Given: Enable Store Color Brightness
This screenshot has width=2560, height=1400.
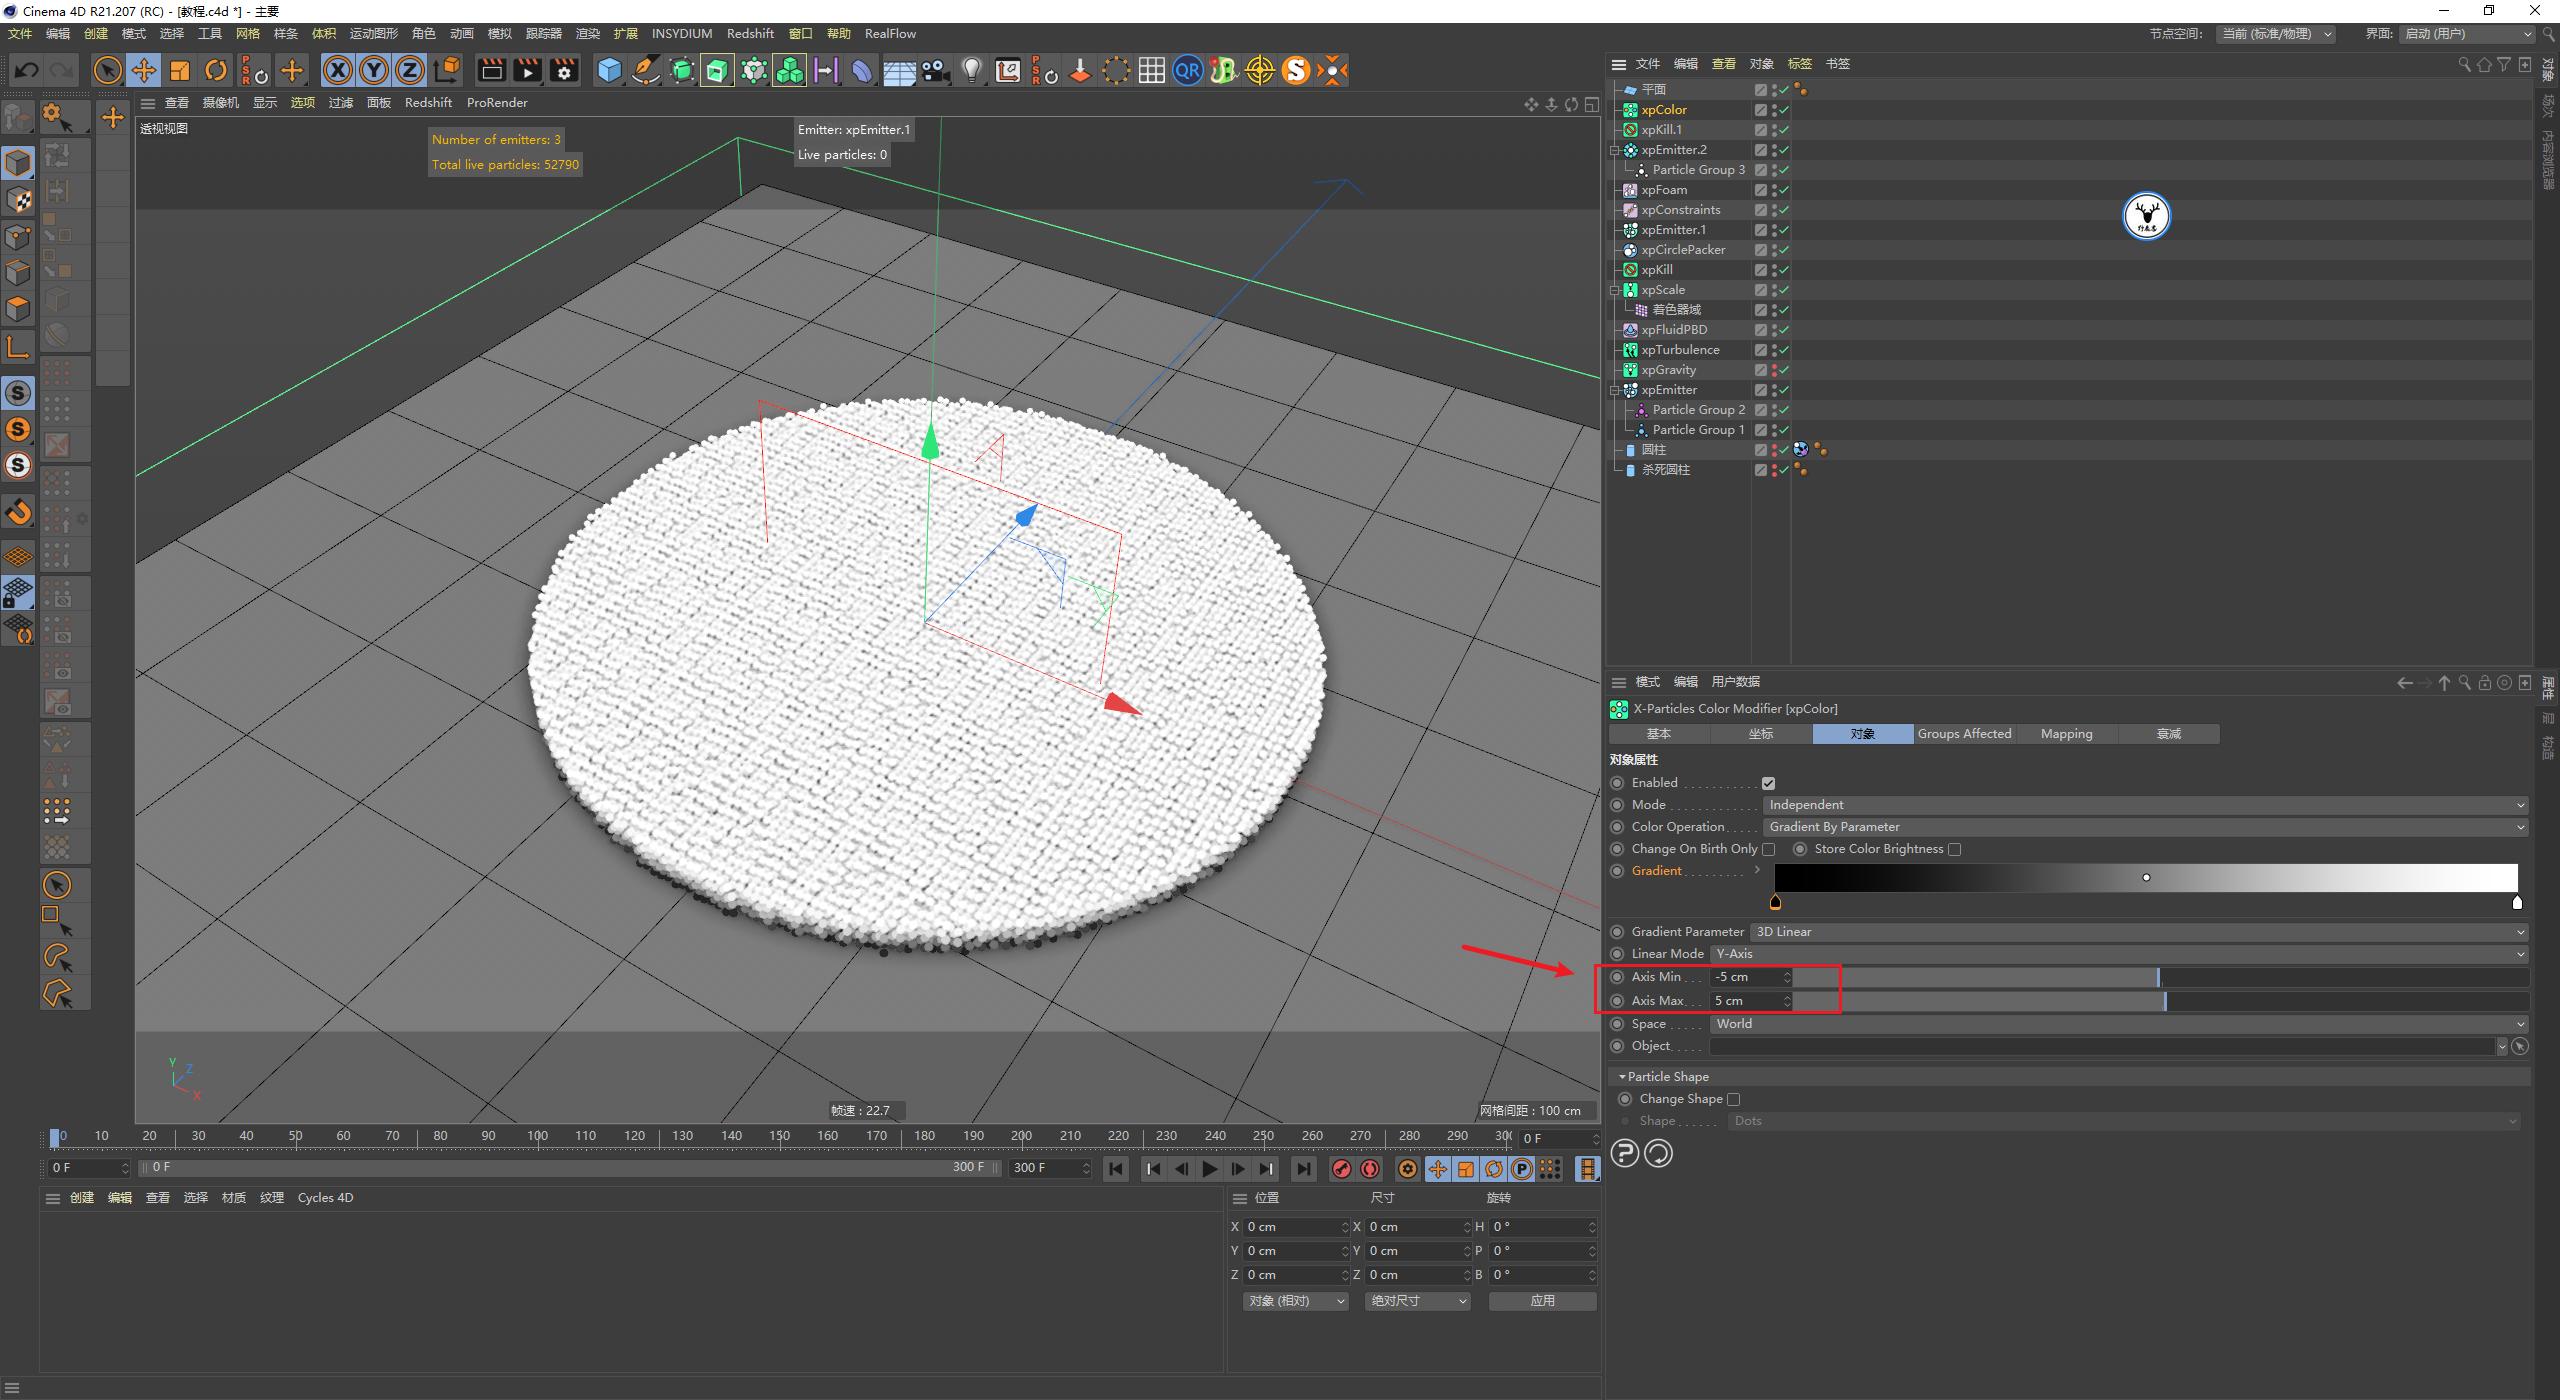Looking at the screenshot, I should 1955,848.
